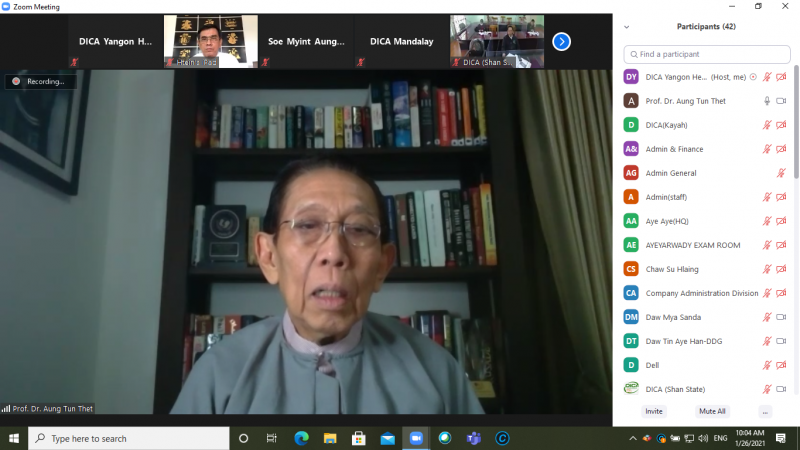The image size is (800, 450).
Task: Show hidden system tray icons
Action: pos(632,438)
